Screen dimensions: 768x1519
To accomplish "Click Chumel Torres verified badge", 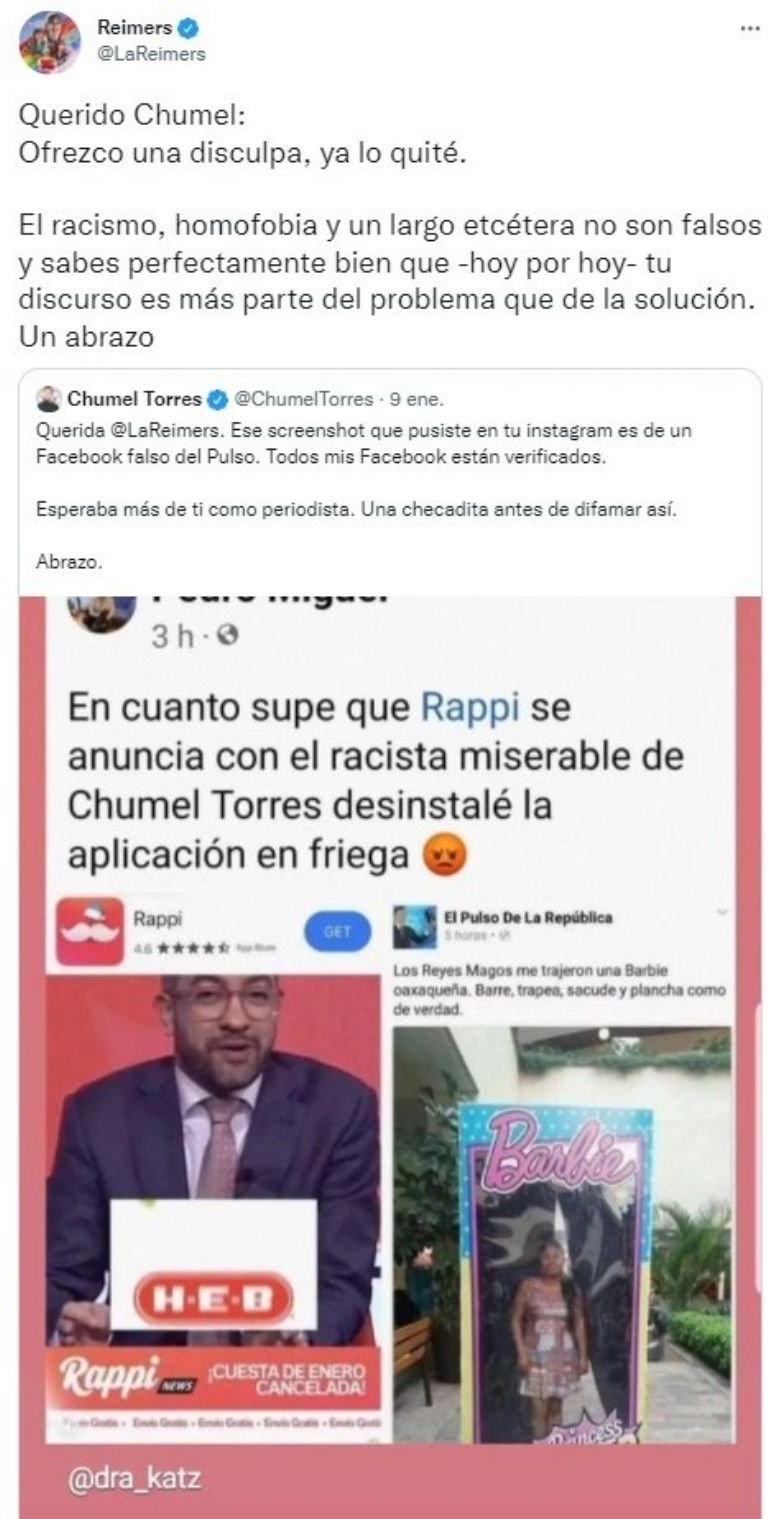I will [217, 401].
